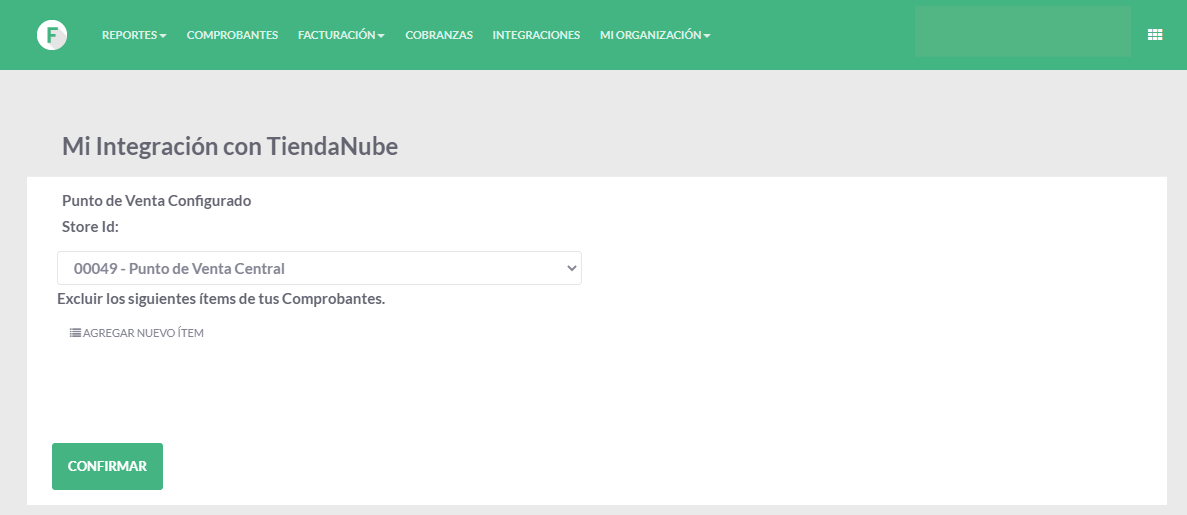Expand Mi Organización menu

tap(655, 35)
